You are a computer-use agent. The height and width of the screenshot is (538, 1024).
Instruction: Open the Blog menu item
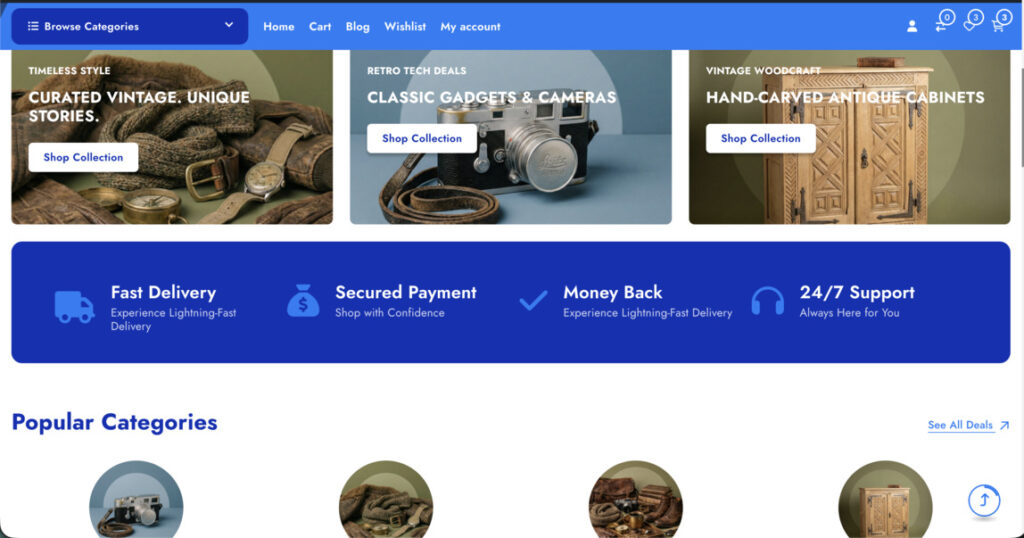coord(357,27)
